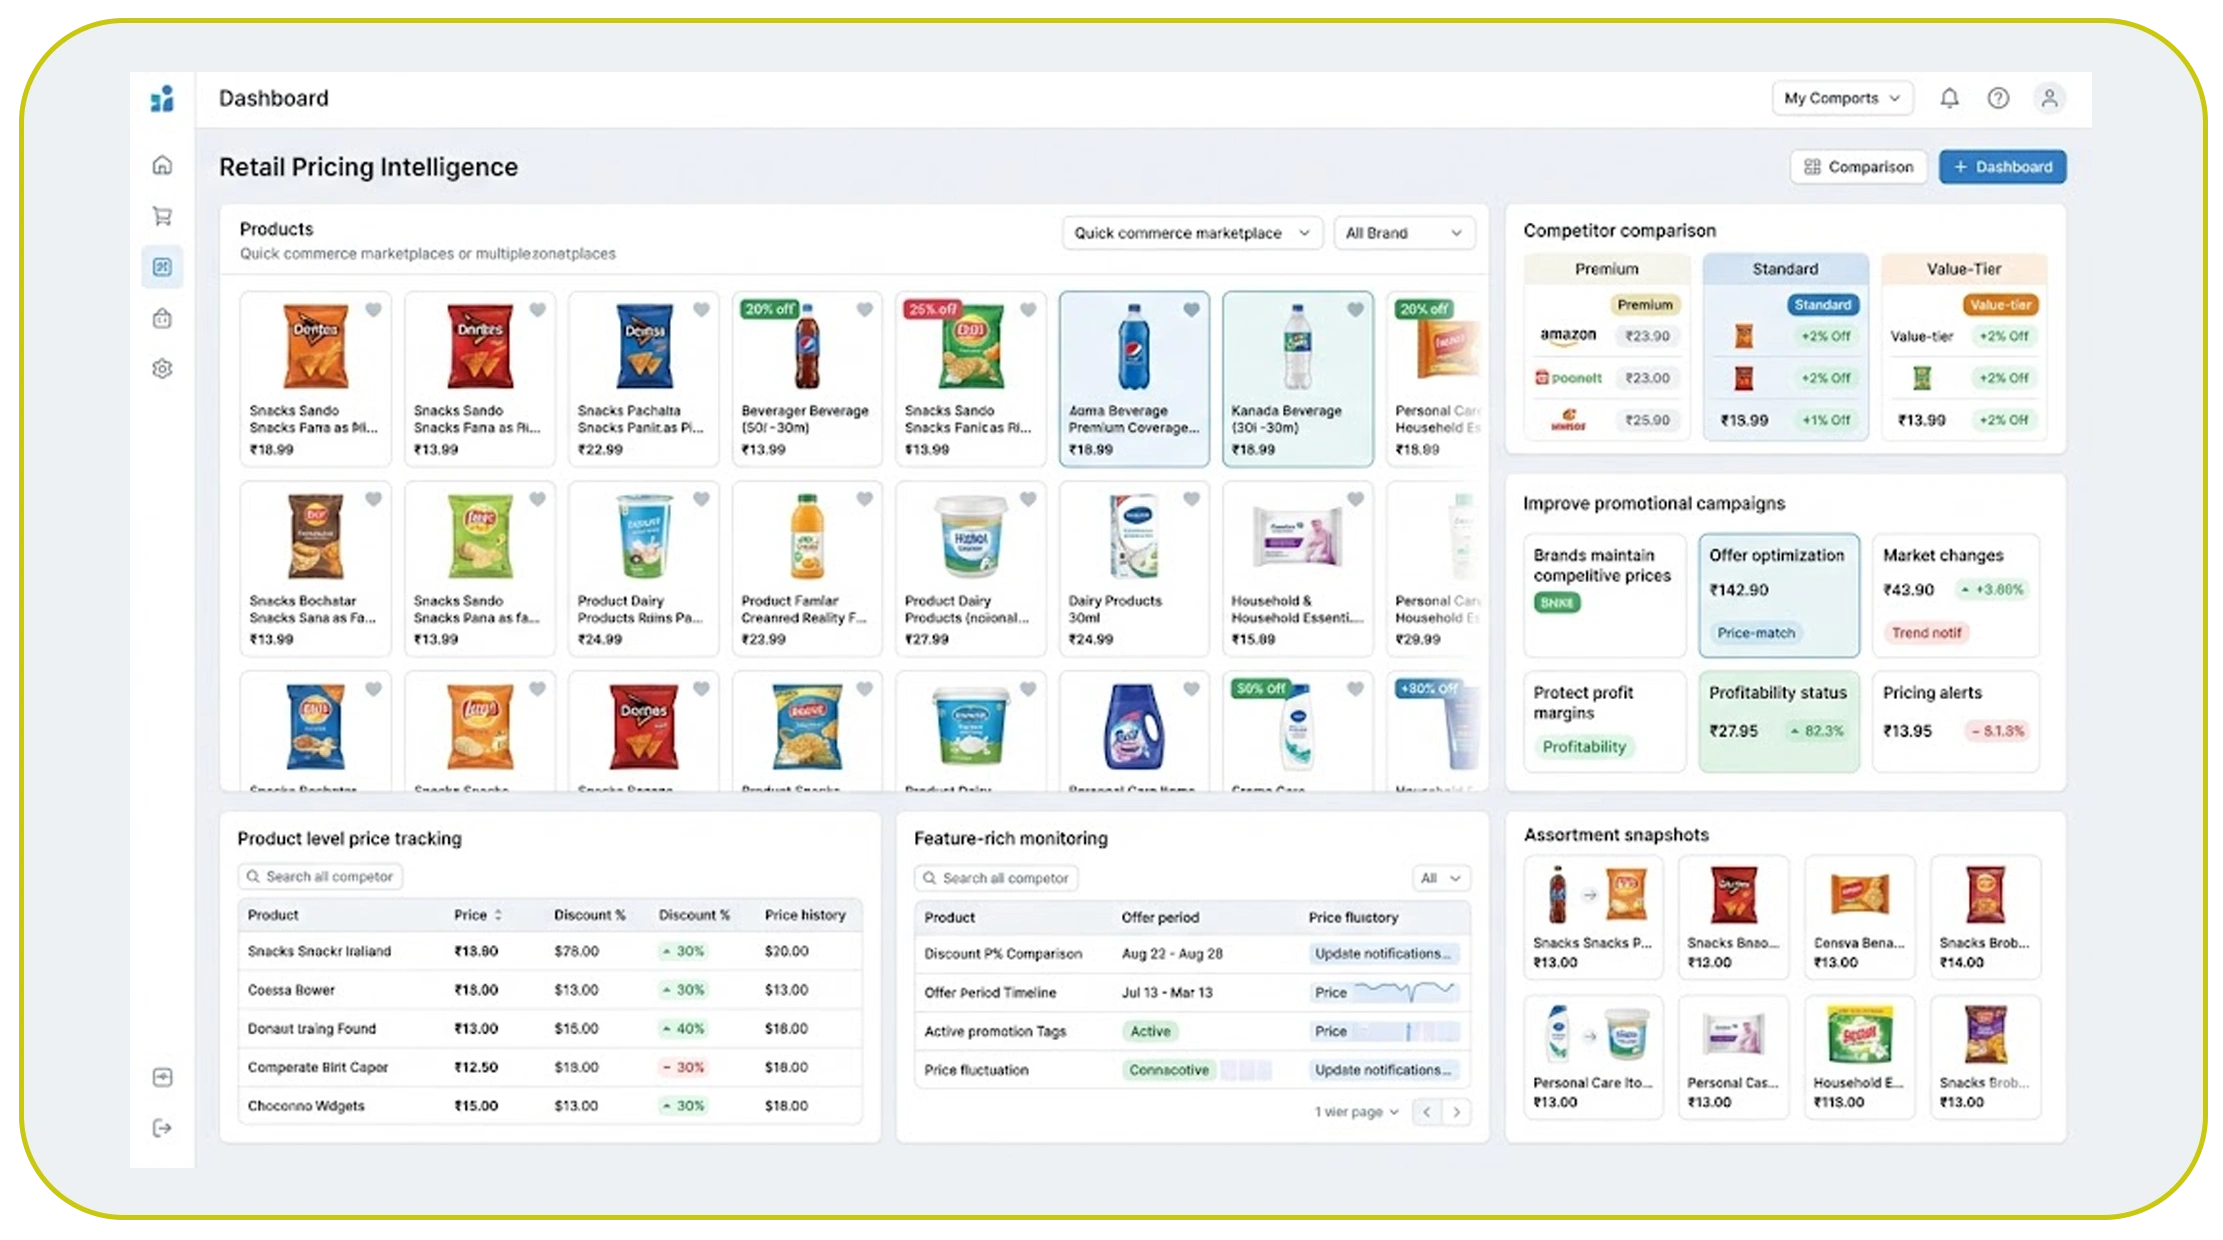Image resolution: width=2223 pixels, height=1240 pixels.
Task: Open the Pricing alerts card
Action: pyautogui.click(x=1956, y=721)
